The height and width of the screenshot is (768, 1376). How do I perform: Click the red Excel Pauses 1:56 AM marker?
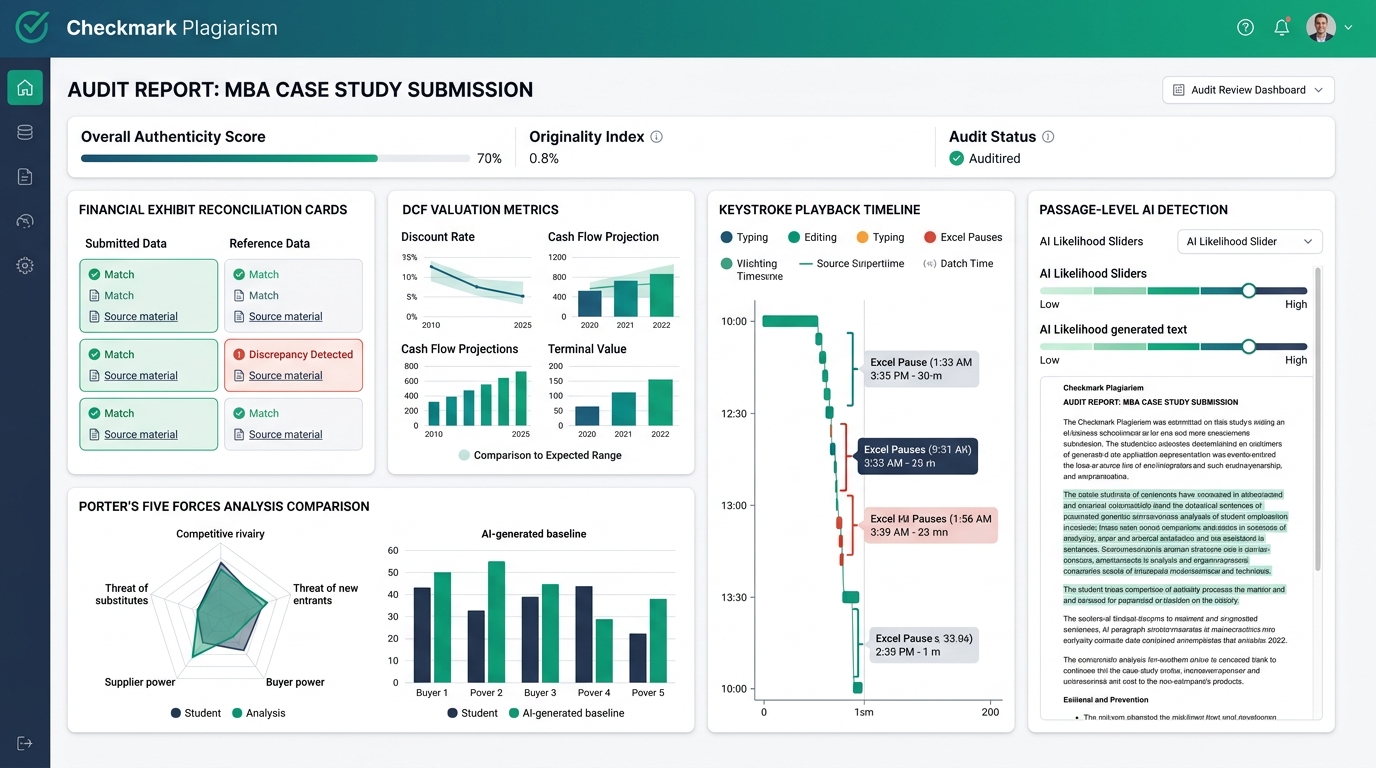pyautogui.click(x=930, y=525)
